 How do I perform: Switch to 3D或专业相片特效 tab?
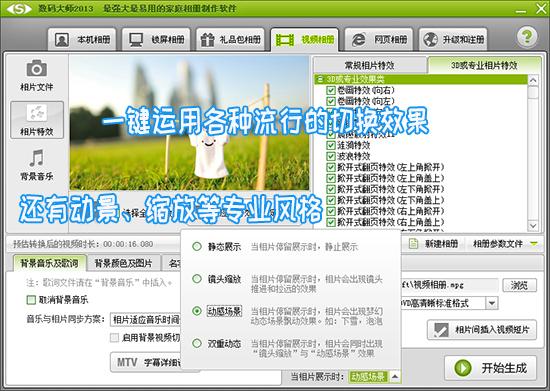pos(484,65)
